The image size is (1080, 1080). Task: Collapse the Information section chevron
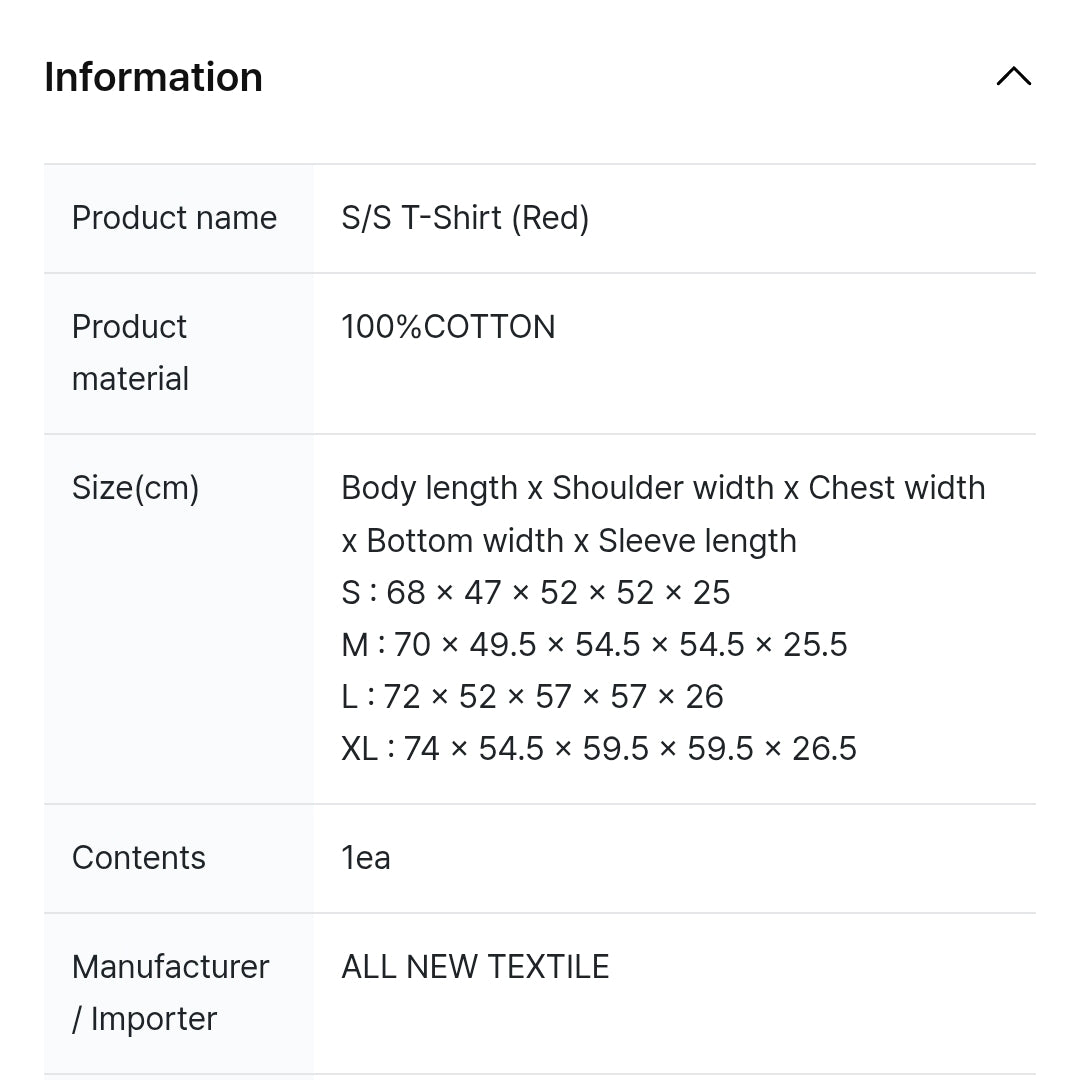click(1013, 76)
